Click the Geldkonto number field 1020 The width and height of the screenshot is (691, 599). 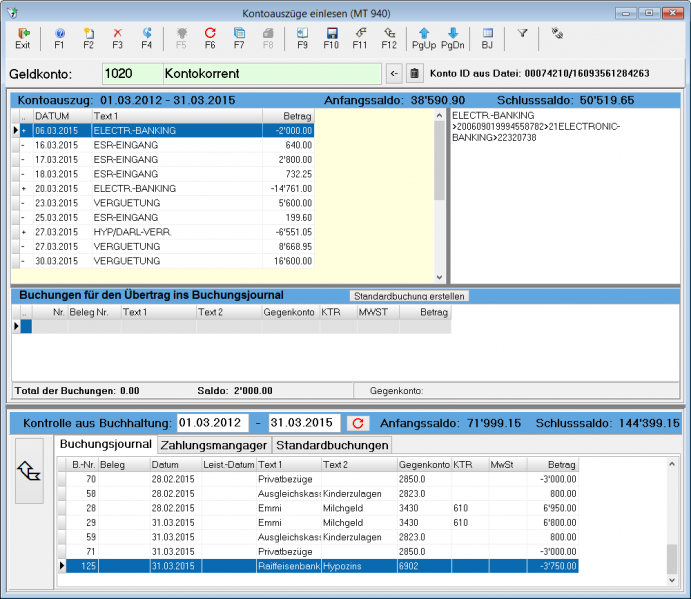tap(133, 74)
